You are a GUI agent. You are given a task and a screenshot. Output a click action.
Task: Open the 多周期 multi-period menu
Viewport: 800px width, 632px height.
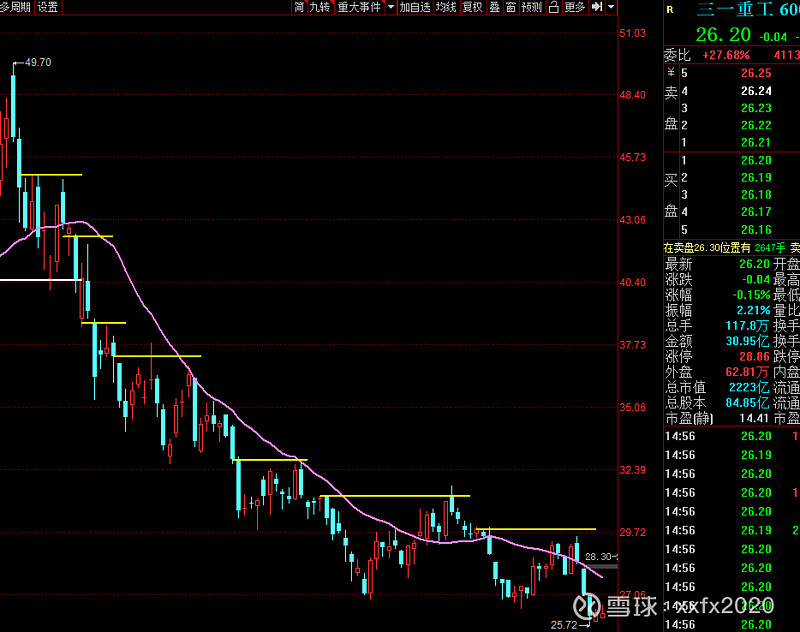[x=16, y=7]
